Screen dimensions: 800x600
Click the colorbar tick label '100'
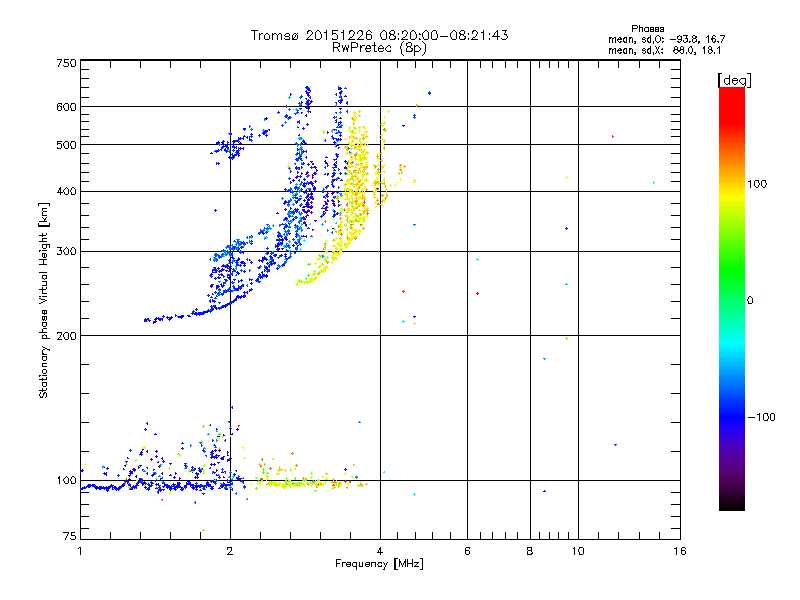pyautogui.click(x=757, y=184)
